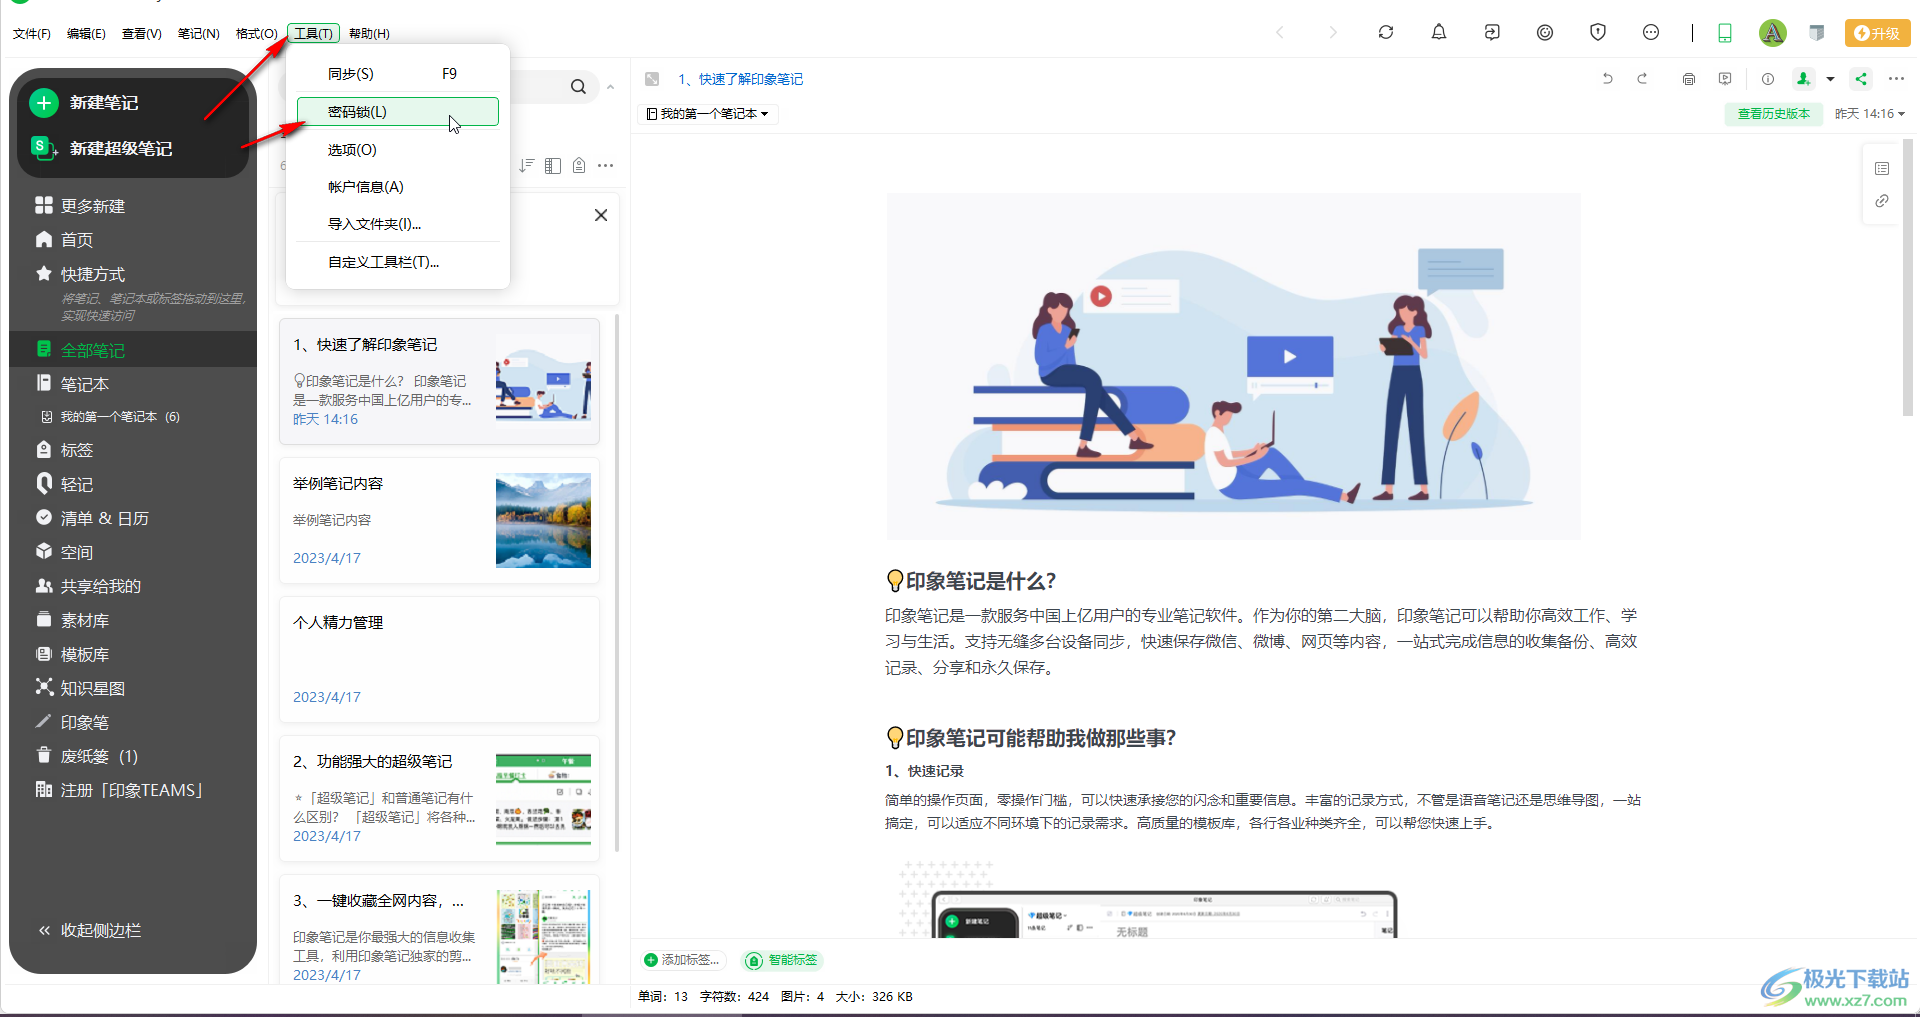Screen dimensions: 1920x1017
Task: Click the 升级 upgrade button
Action: 1877,33
